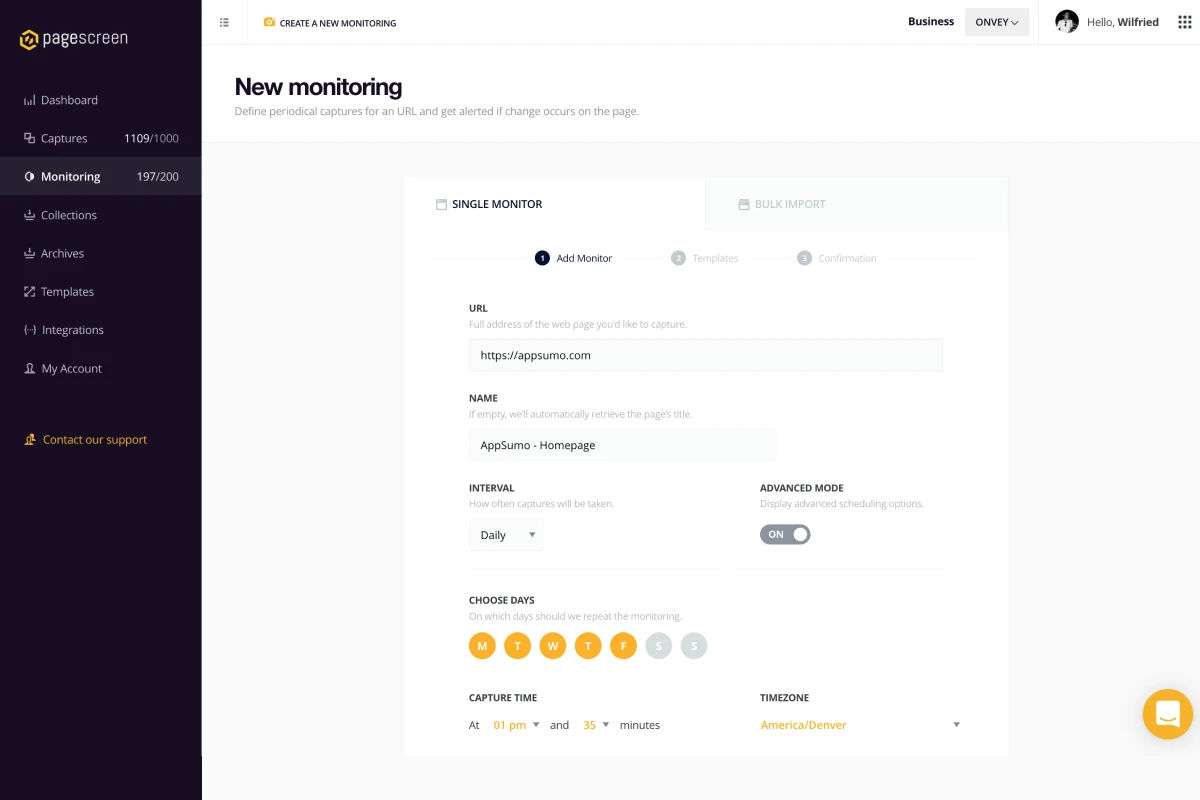Enable Sunday in Choose Days
The height and width of the screenshot is (800, 1200).
click(694, 646)
